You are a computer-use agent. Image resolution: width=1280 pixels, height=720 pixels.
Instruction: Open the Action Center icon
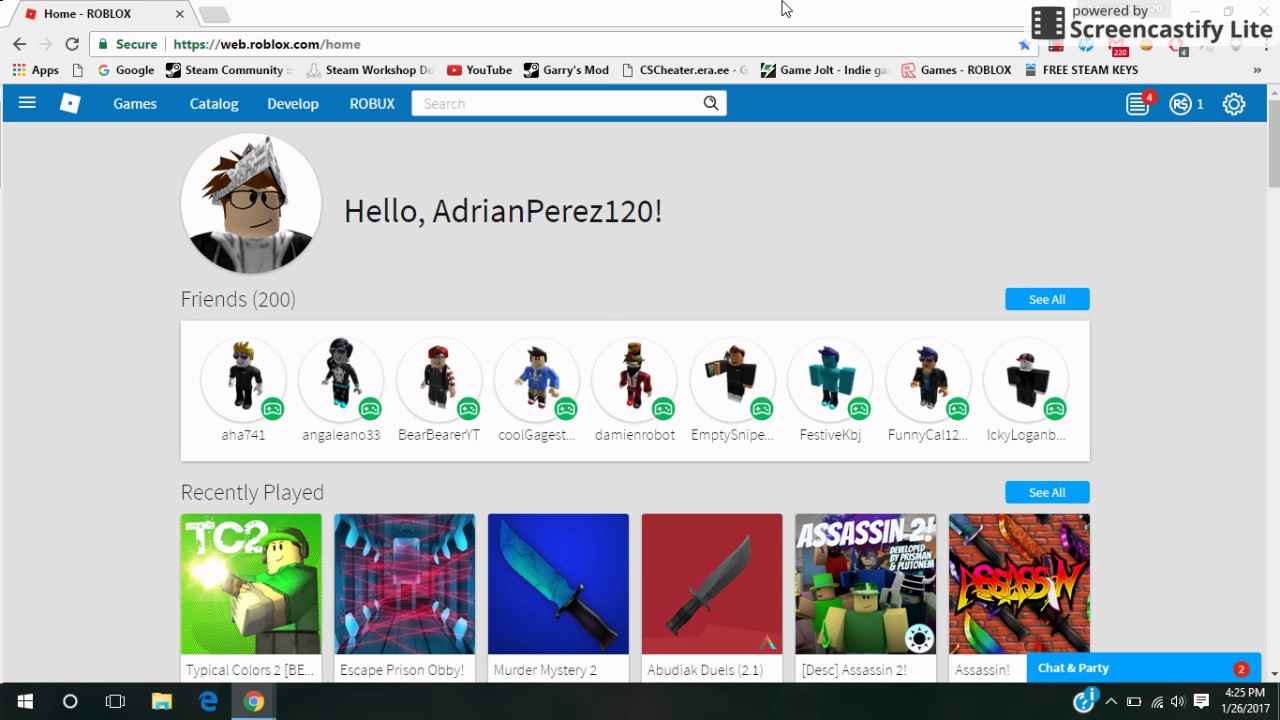(1202, 702)
